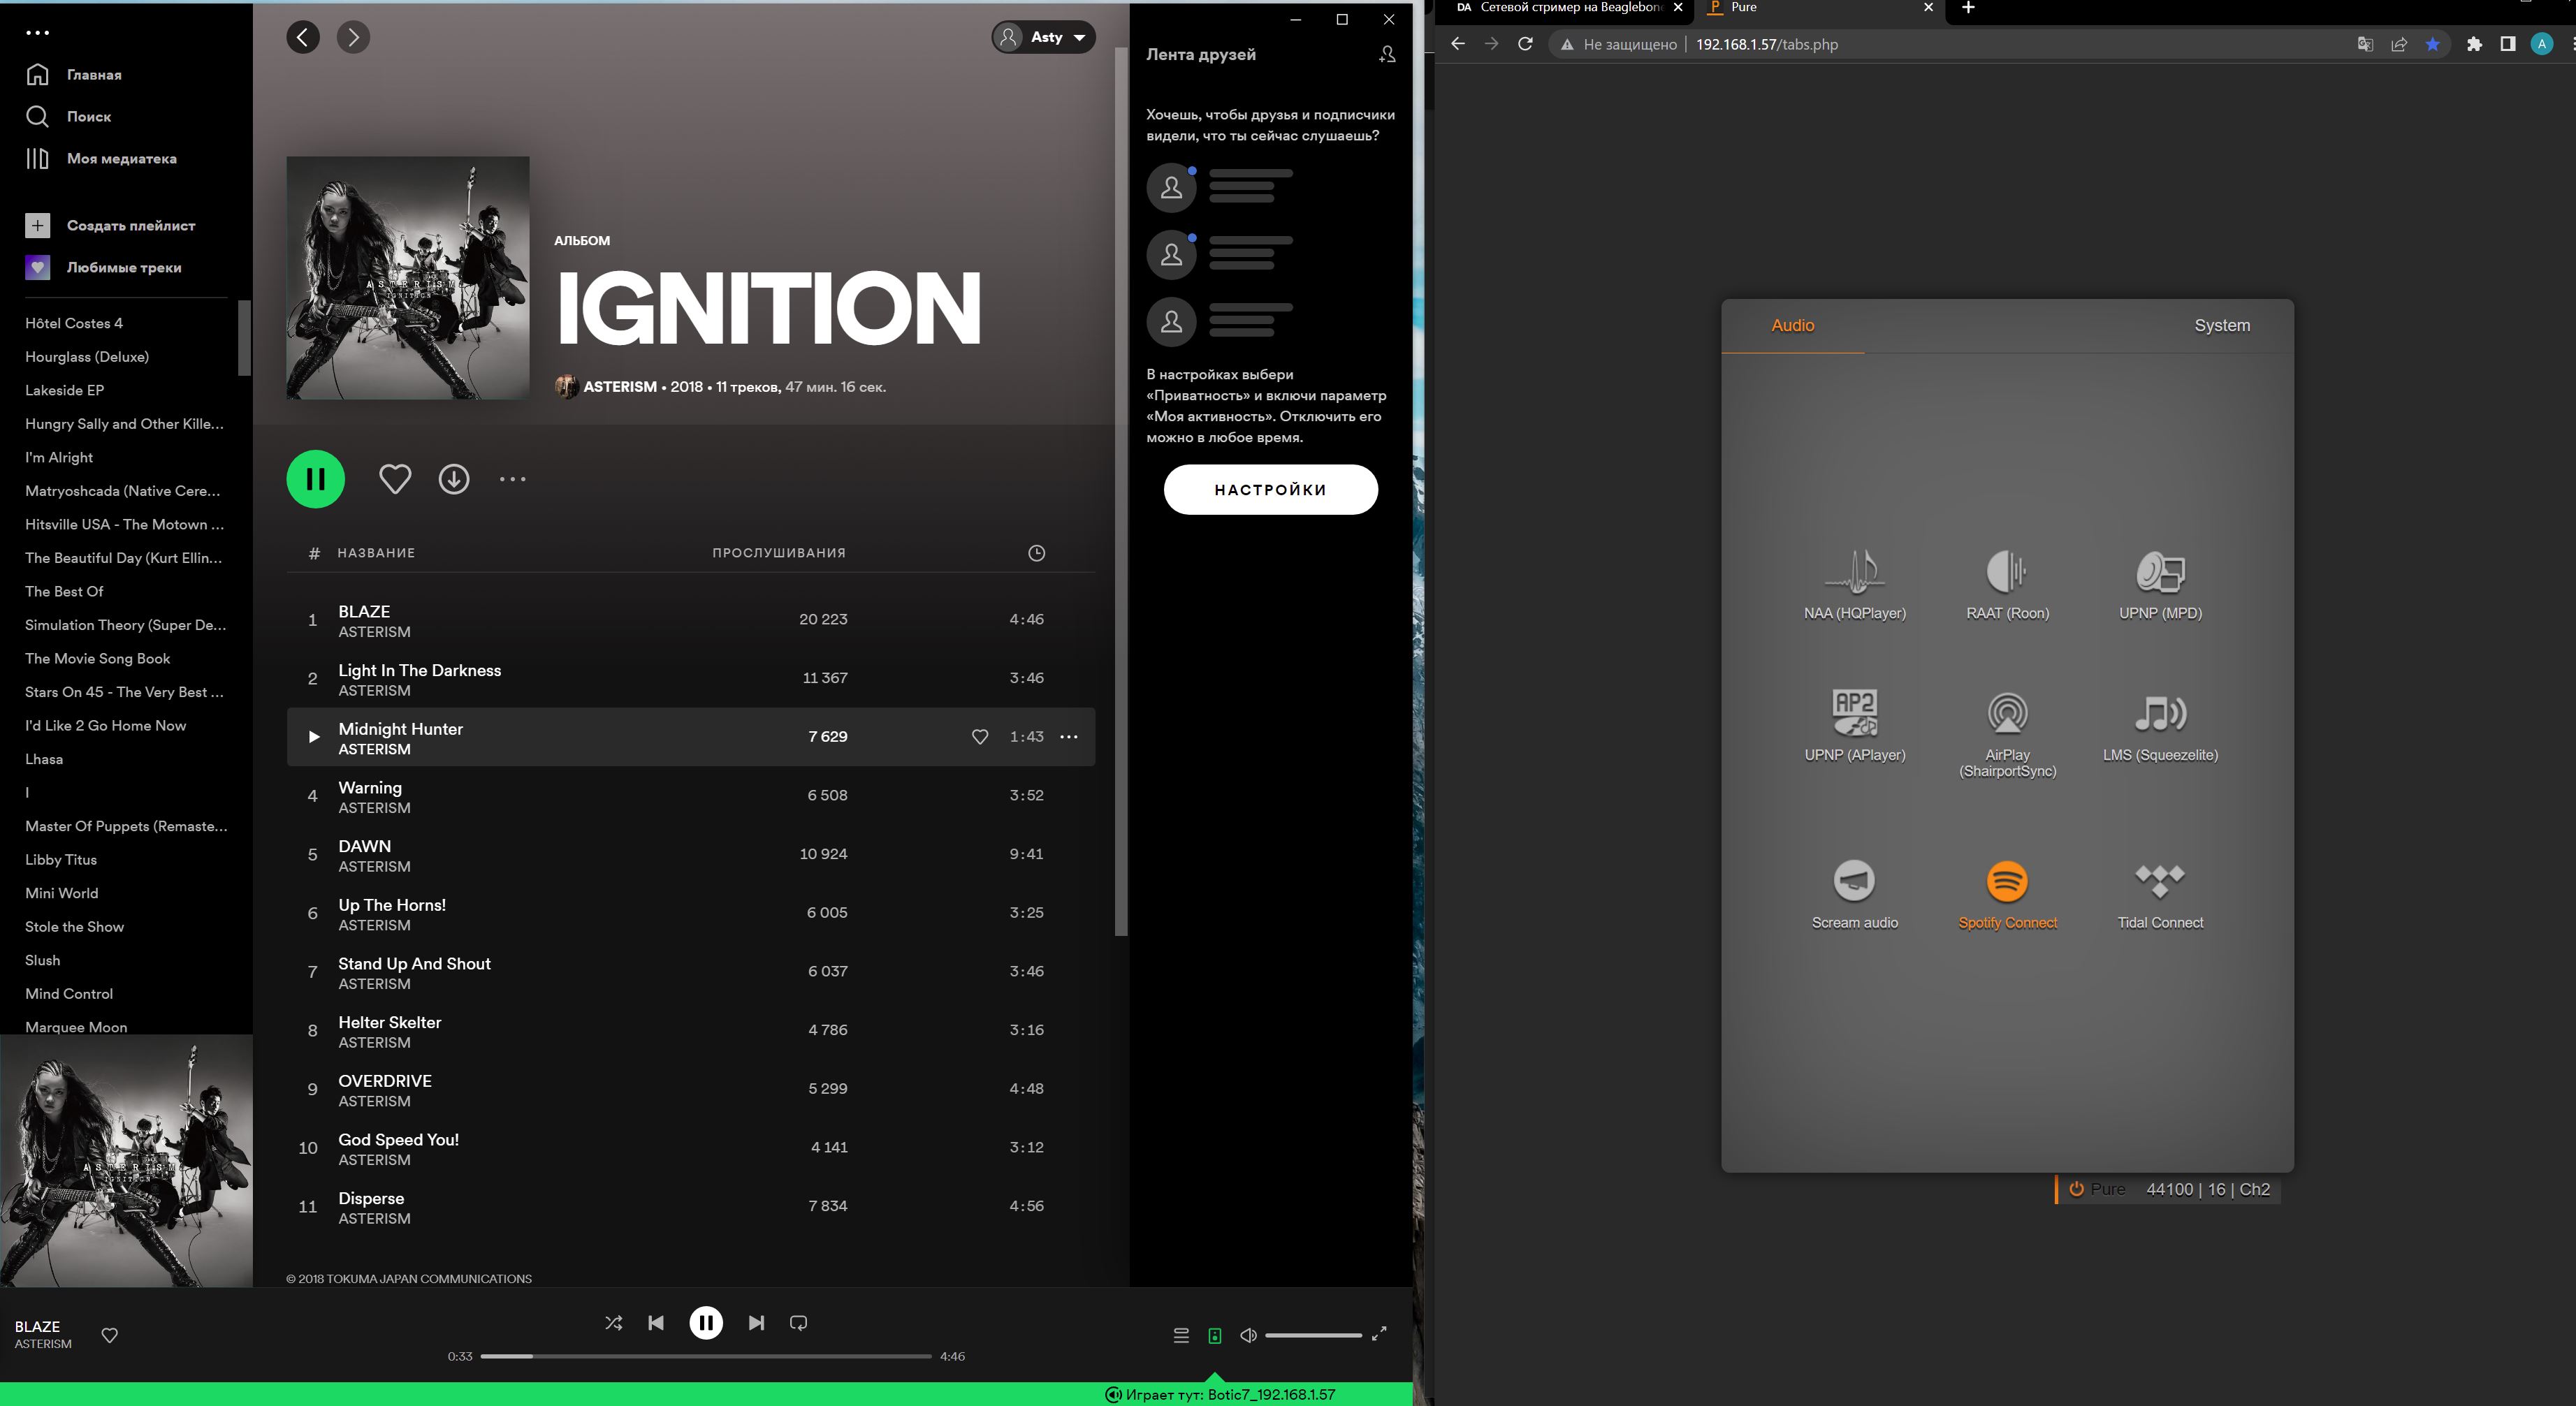Download the Ignition album
The width and height of the screenshot is (2576, 1406).
[453, 479]
